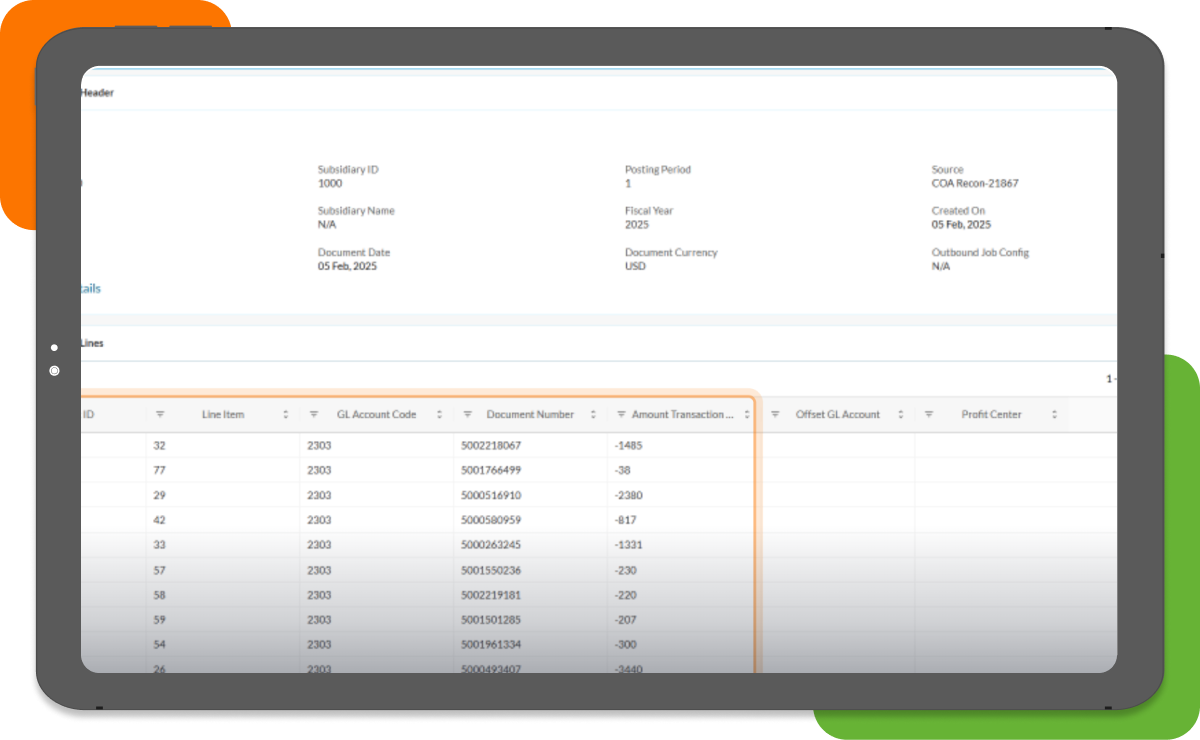Select document number 5001501285
This screenshot has width=1200, height=740.
tap(491, 620)
